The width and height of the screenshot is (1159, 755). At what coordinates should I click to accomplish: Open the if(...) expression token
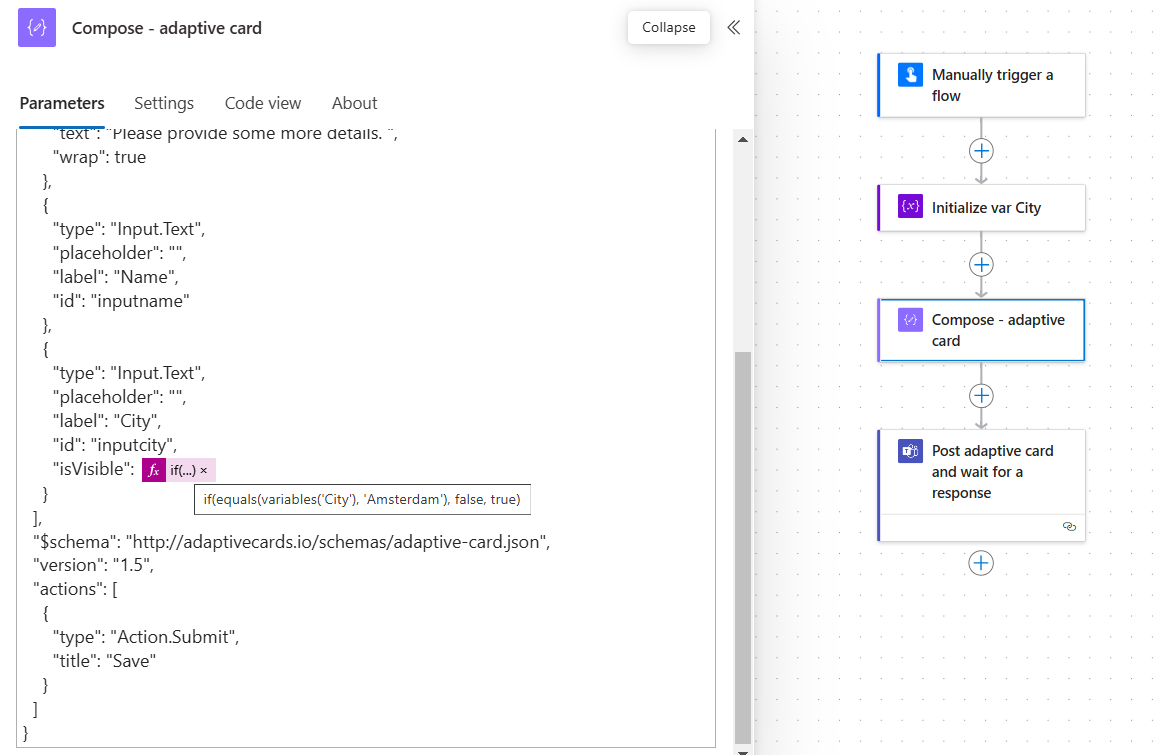(x=183, y=470)
